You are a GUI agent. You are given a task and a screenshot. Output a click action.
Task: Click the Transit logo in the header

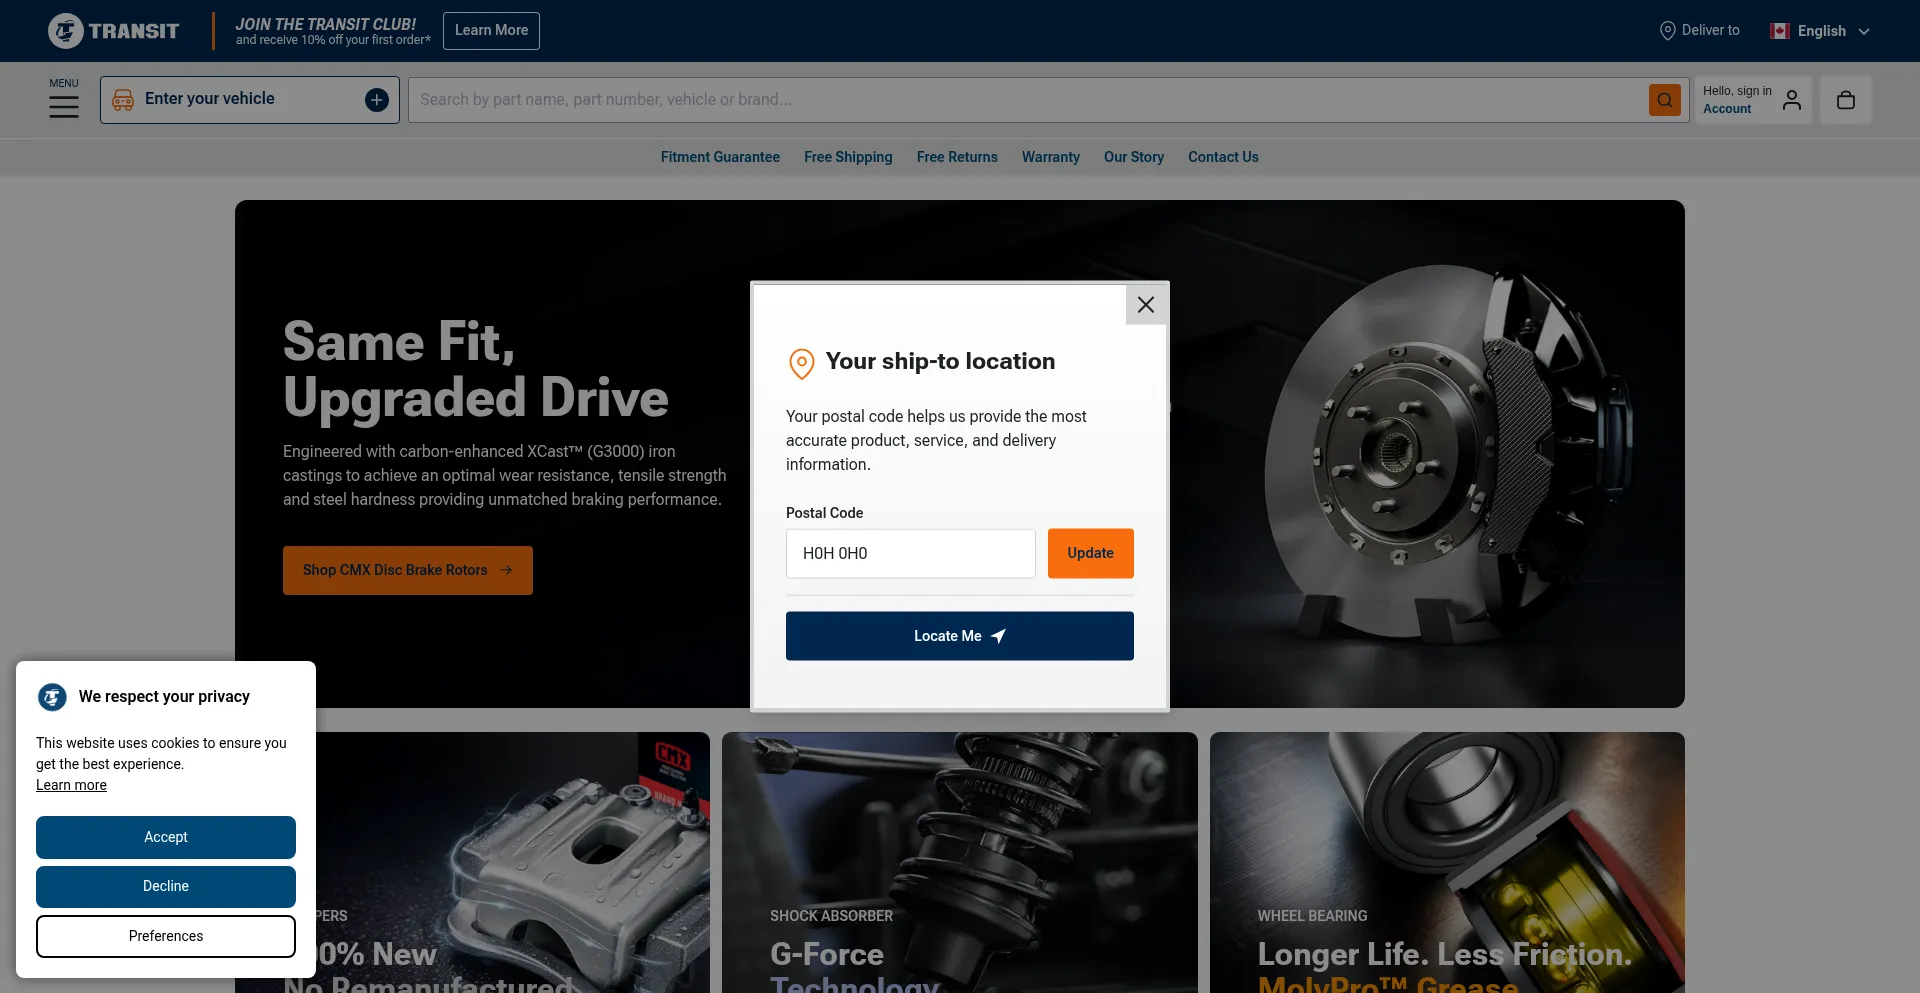click(113, 31)
